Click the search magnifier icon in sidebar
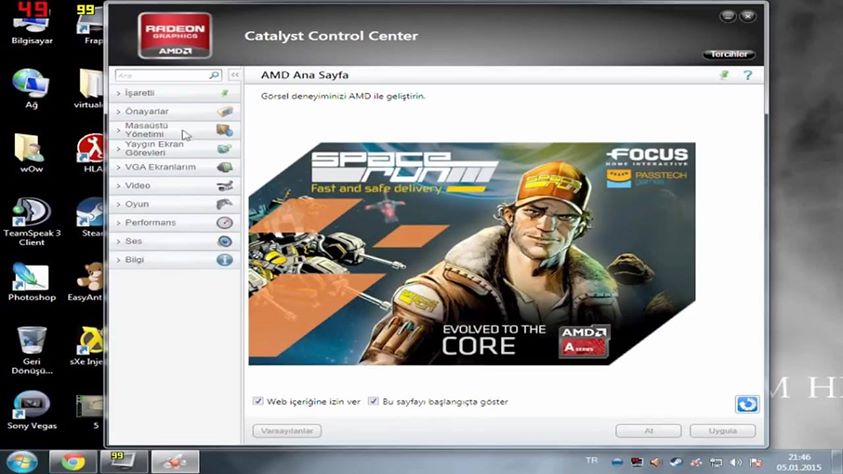 pos(214,75)
